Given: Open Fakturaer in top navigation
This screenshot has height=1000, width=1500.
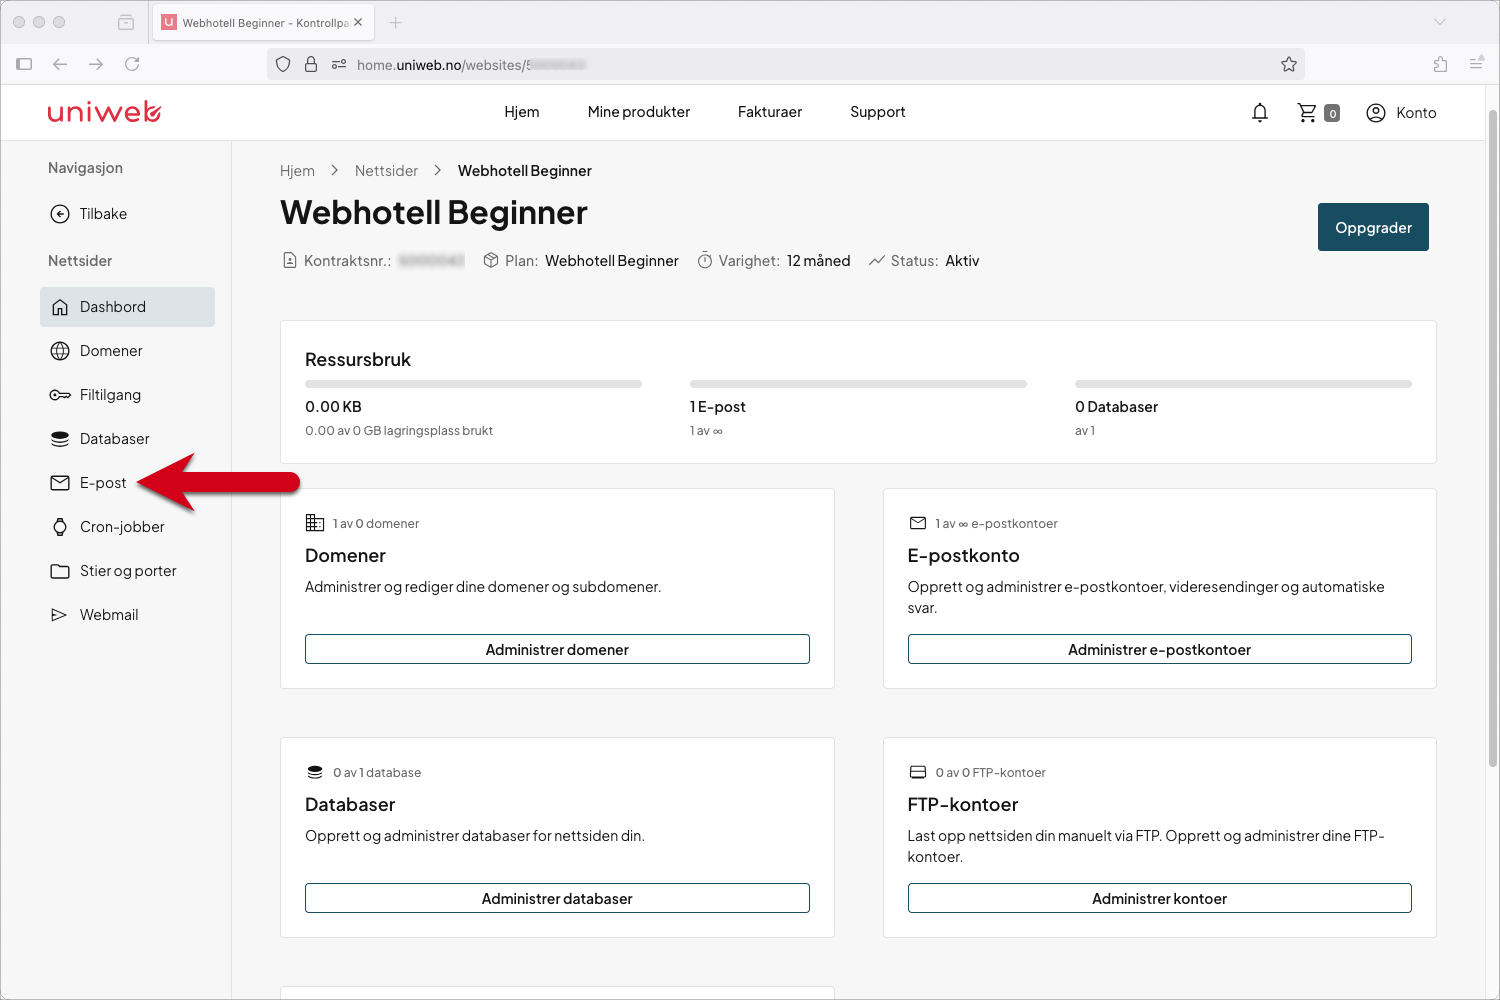Looking at the screenshot, I should [x=770, y=112].
